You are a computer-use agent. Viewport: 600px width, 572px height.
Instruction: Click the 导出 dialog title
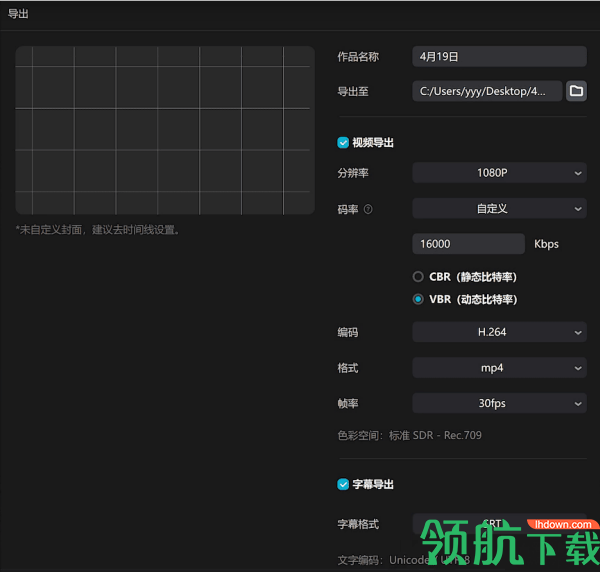[x=18, y=14]
